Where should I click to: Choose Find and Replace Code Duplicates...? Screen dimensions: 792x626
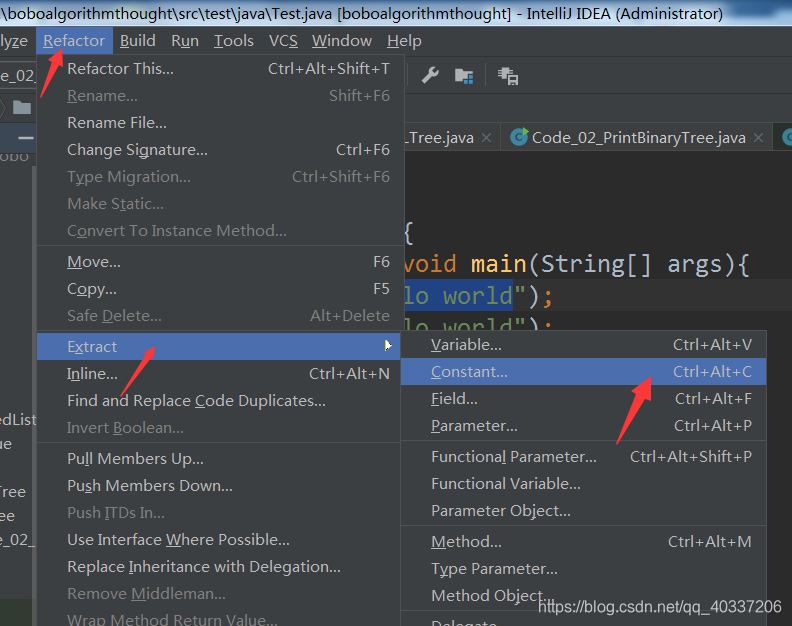(219, 401)
